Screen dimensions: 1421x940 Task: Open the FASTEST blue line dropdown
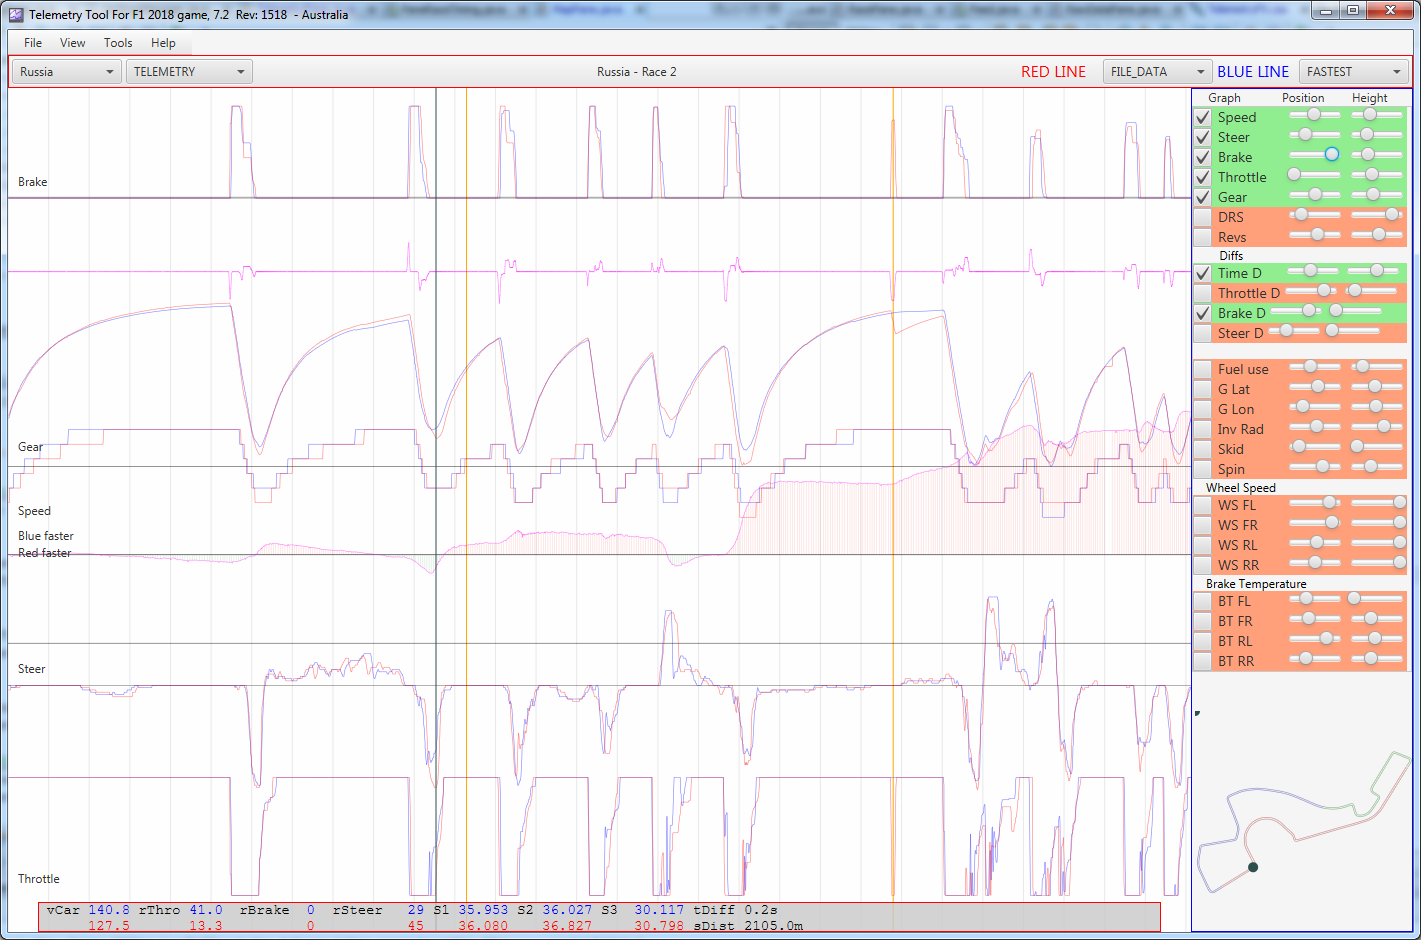[1353, 72]
